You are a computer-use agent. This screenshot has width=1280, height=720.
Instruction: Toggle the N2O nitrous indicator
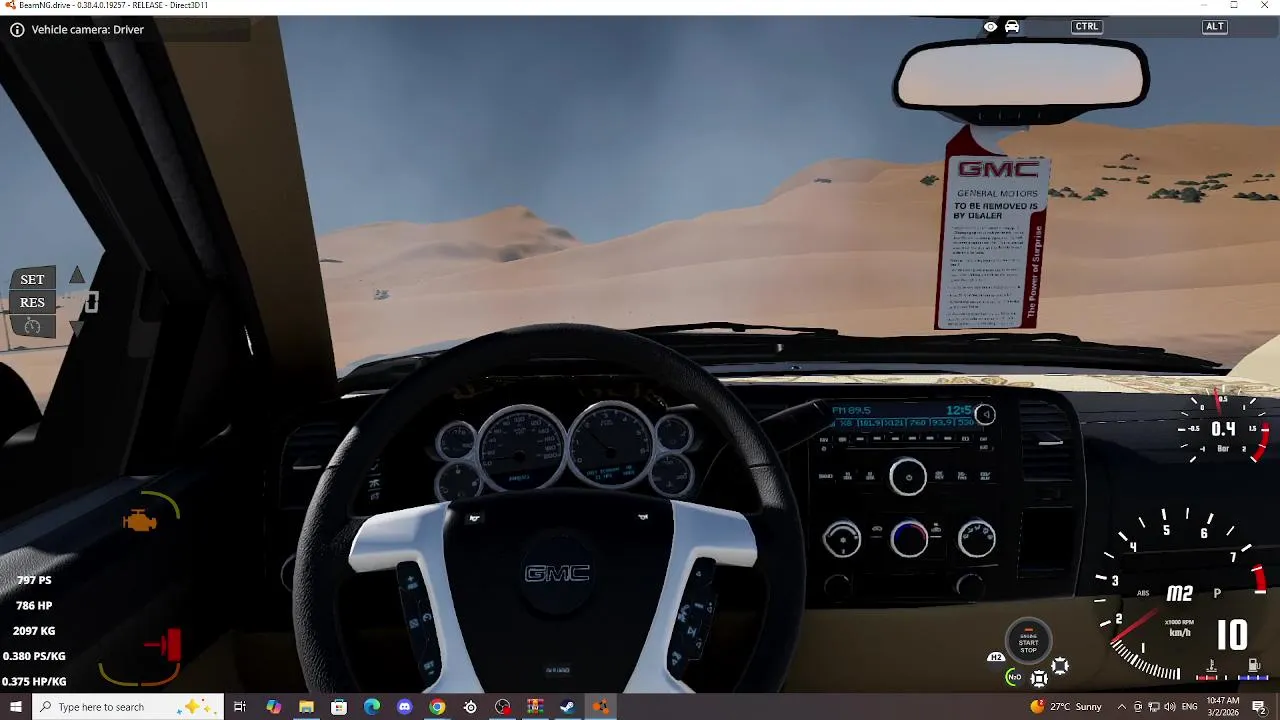point(1014,677)
